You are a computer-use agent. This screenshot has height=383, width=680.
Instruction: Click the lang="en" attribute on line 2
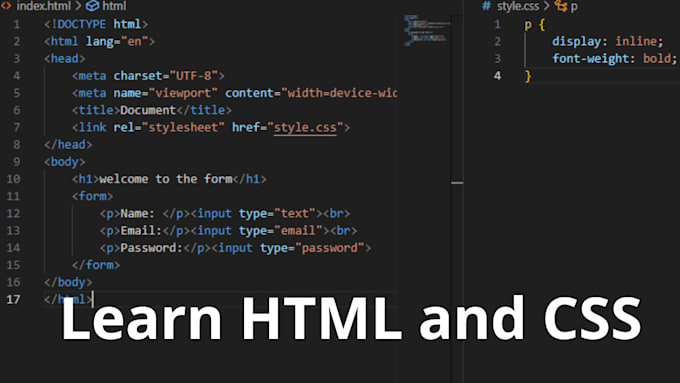pos(117,42)
